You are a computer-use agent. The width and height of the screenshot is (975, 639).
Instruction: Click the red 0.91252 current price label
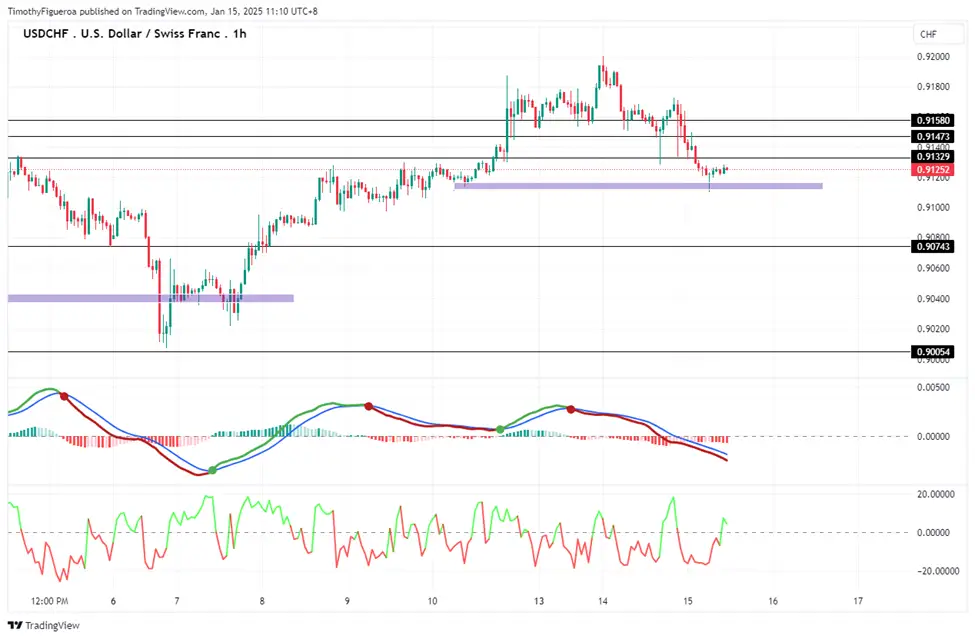[933, 169]
